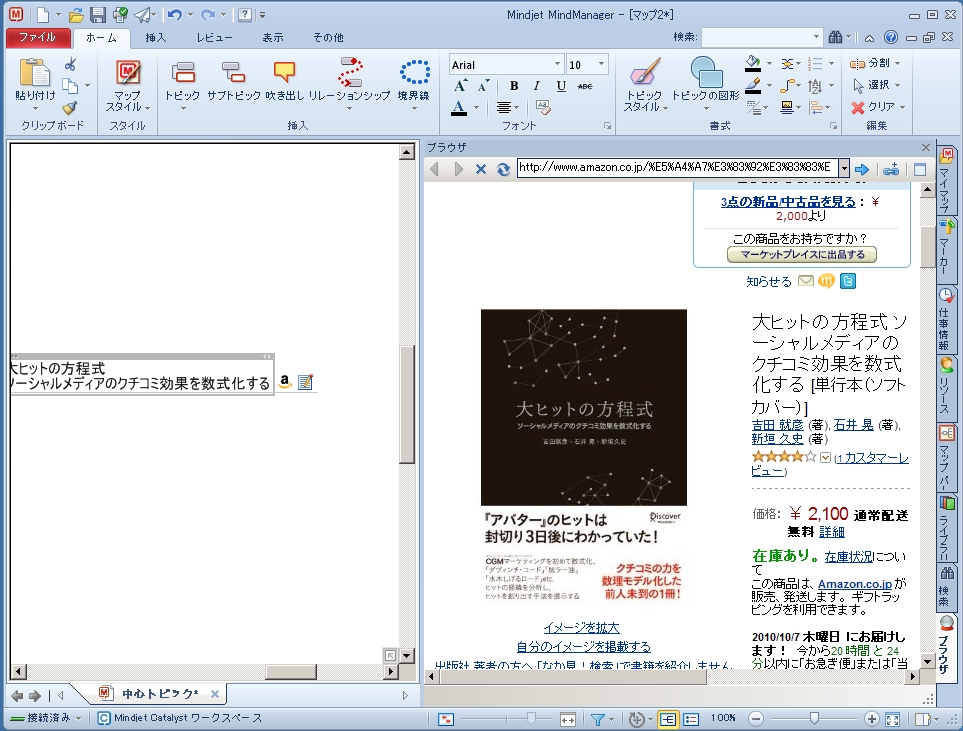The width and height of the screenshot is (963, 731).
Task: Click the Clear (クリア) red X icon
Action: 858,108
